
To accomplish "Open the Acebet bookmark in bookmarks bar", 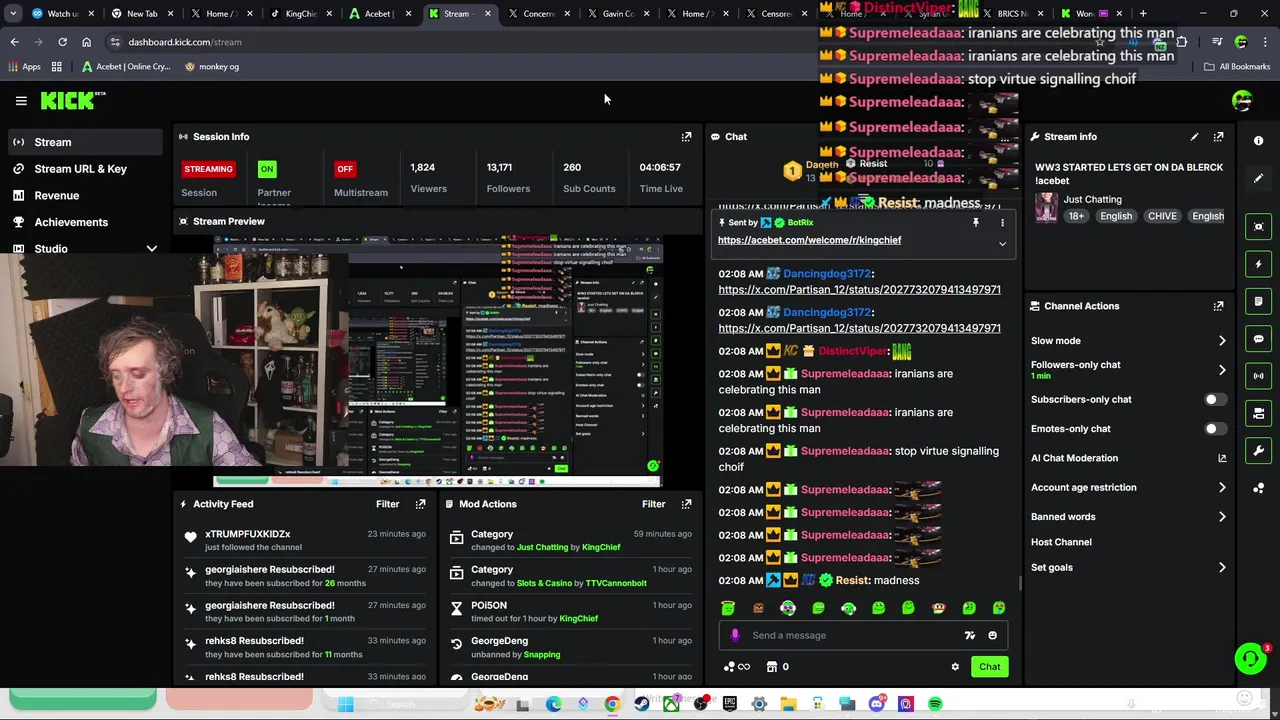I will coord(125,67).
